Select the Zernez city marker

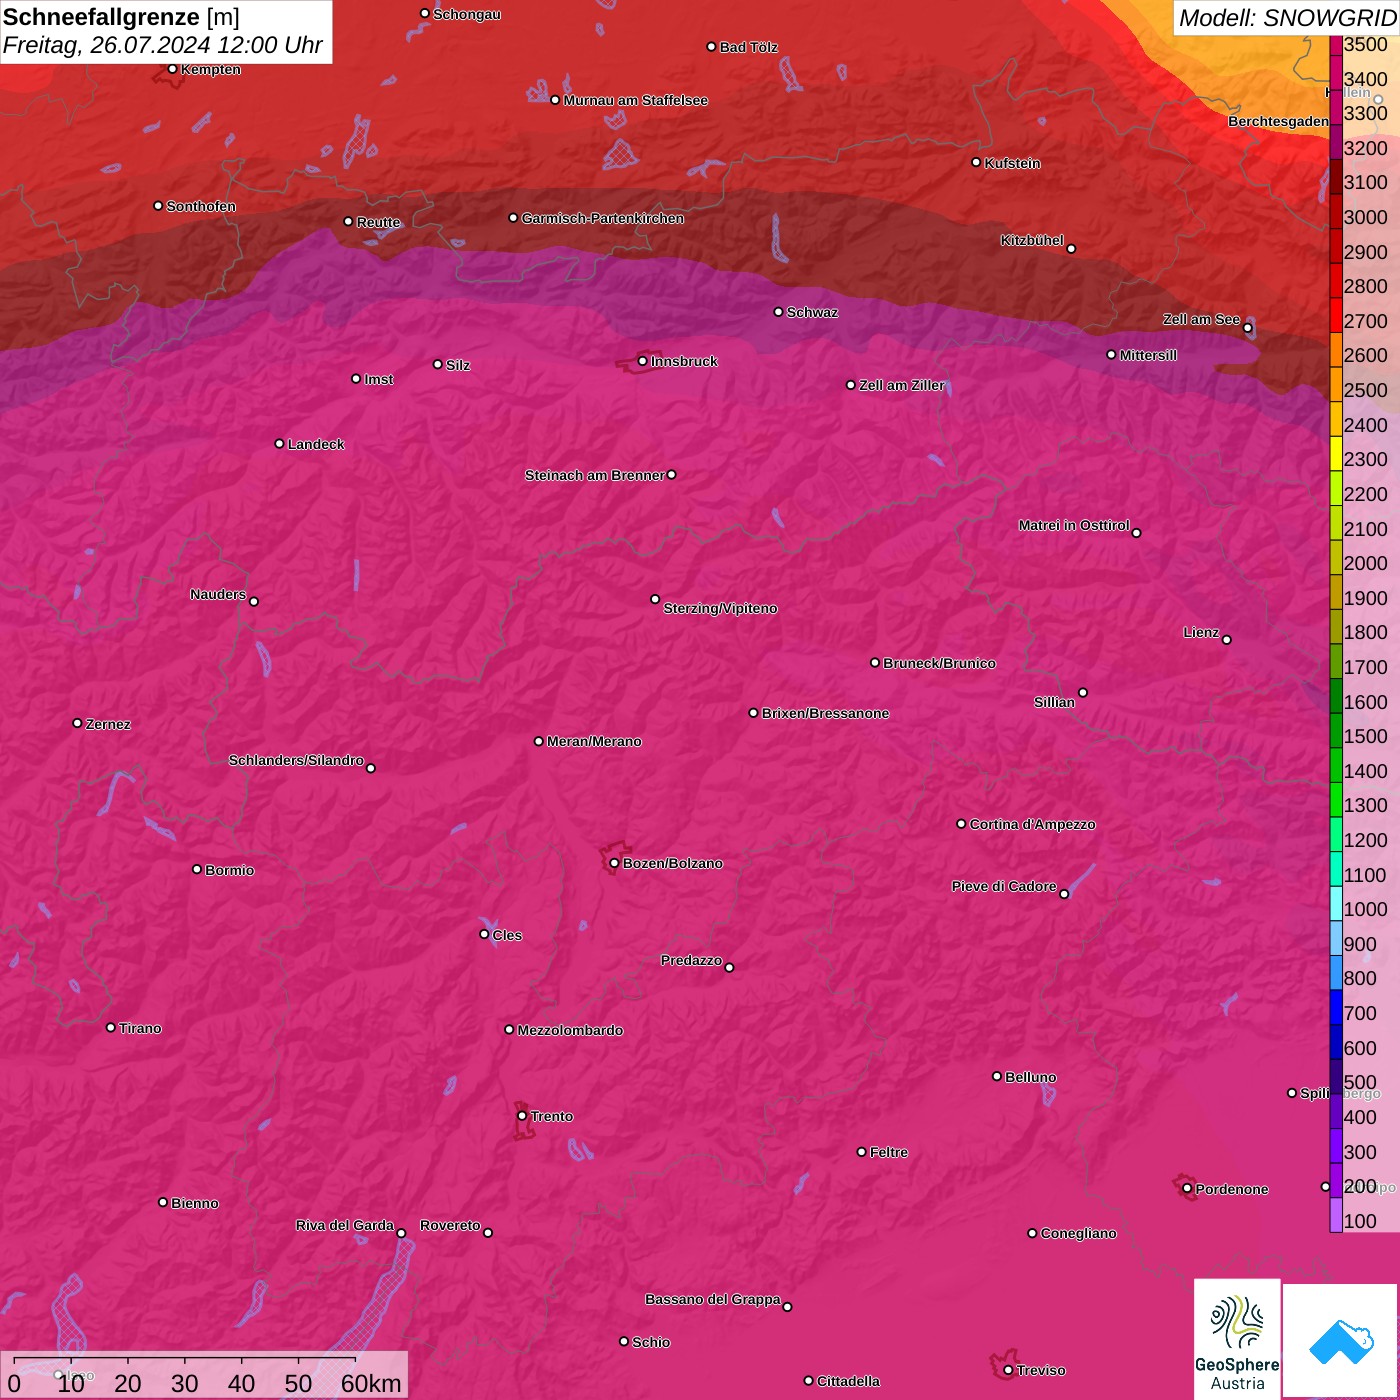pyautogui.click(x=77, y=723)
